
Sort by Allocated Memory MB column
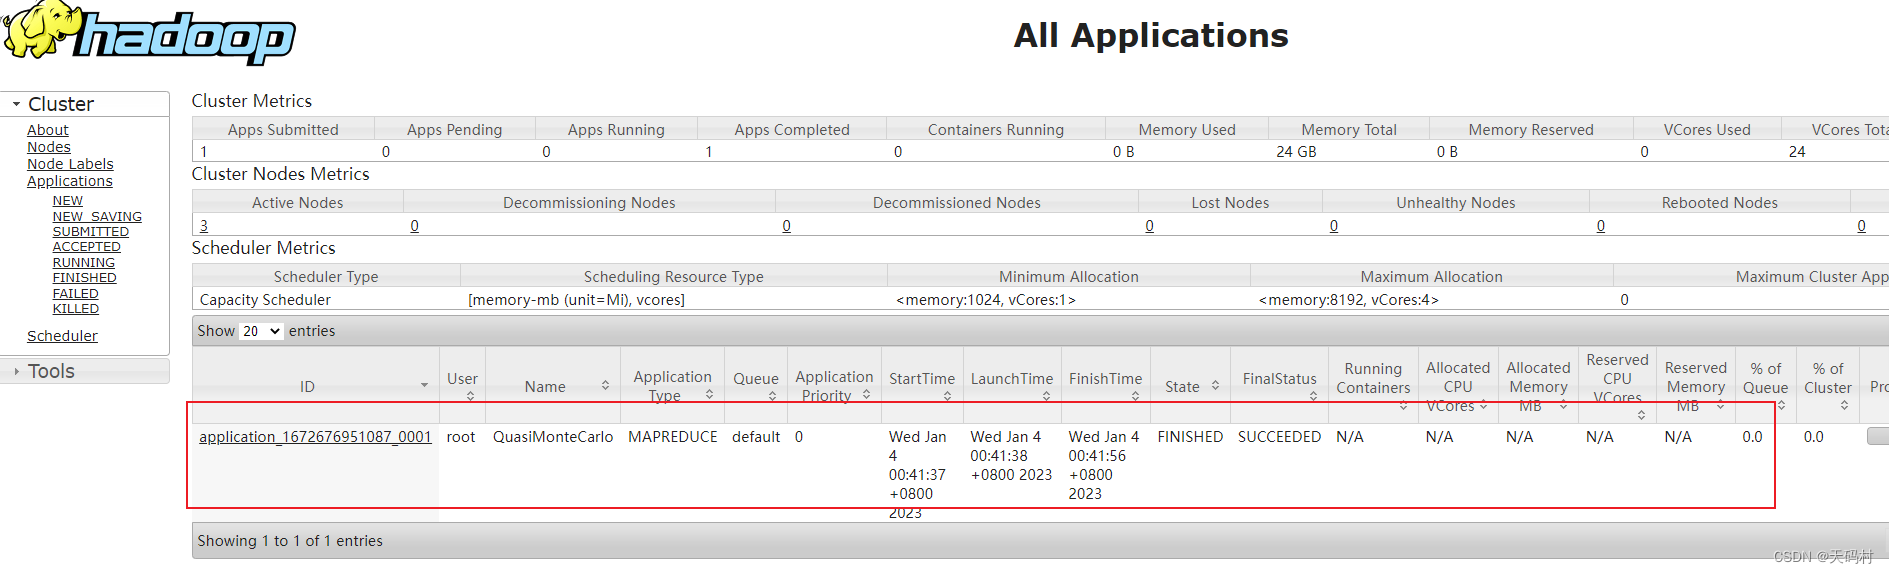point(1538,386)
